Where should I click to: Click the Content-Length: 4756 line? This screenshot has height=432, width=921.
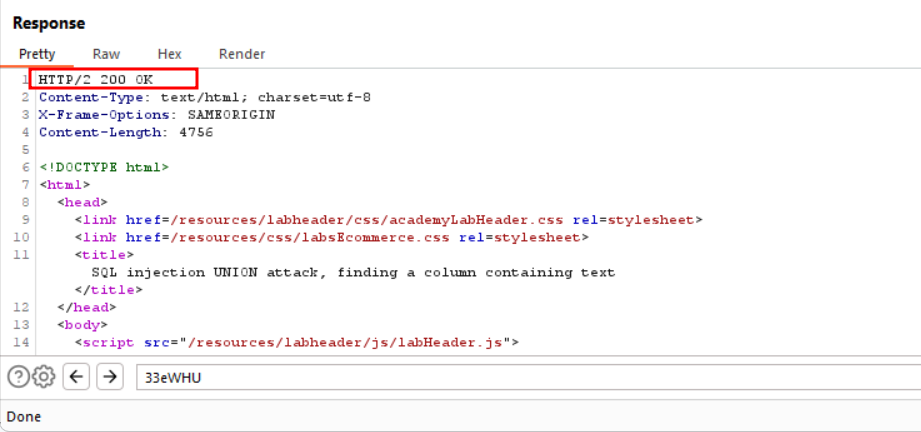pyautogui.click(x=126, y=132)
